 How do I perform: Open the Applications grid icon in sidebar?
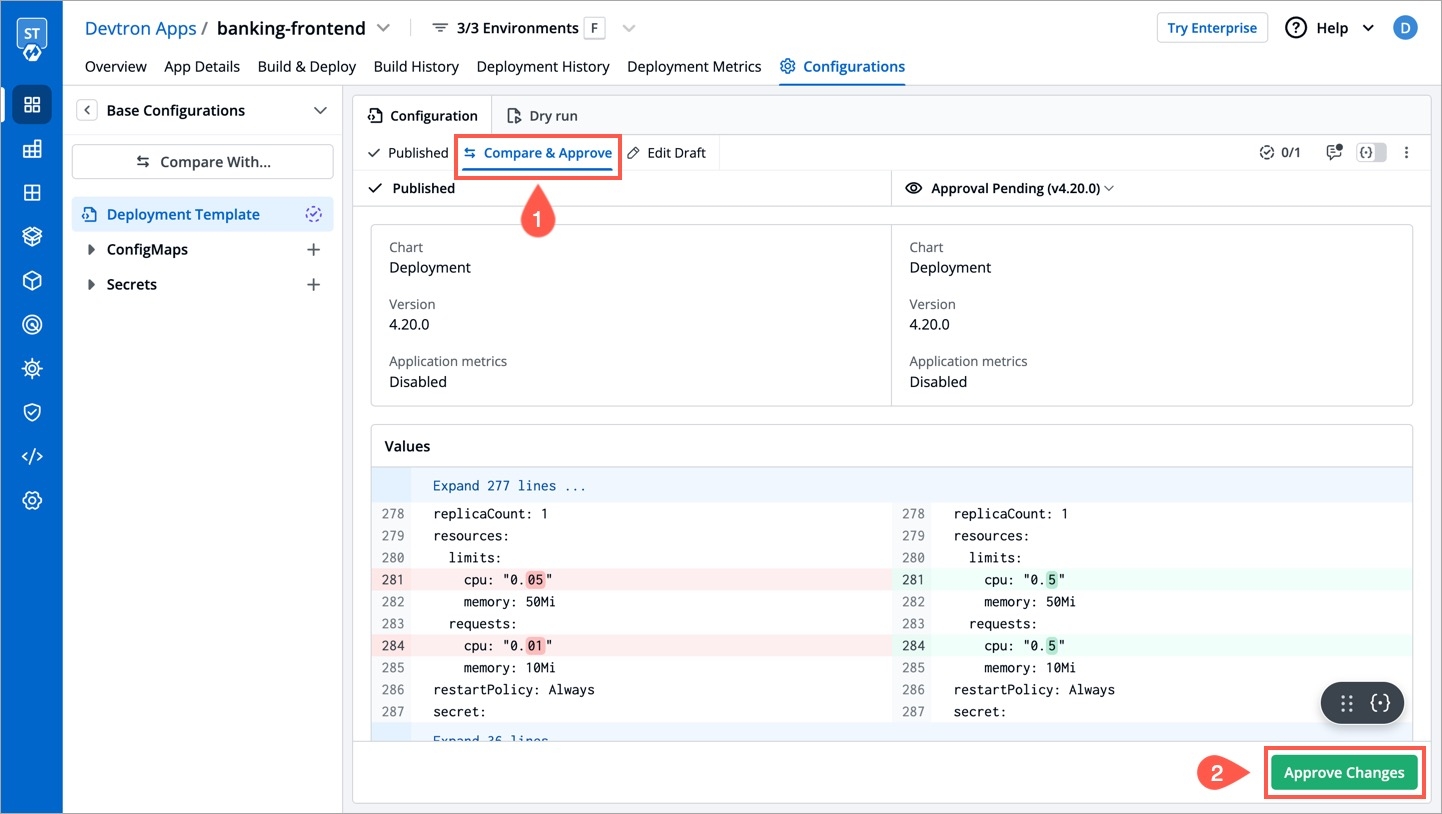[x=32, y=105]
